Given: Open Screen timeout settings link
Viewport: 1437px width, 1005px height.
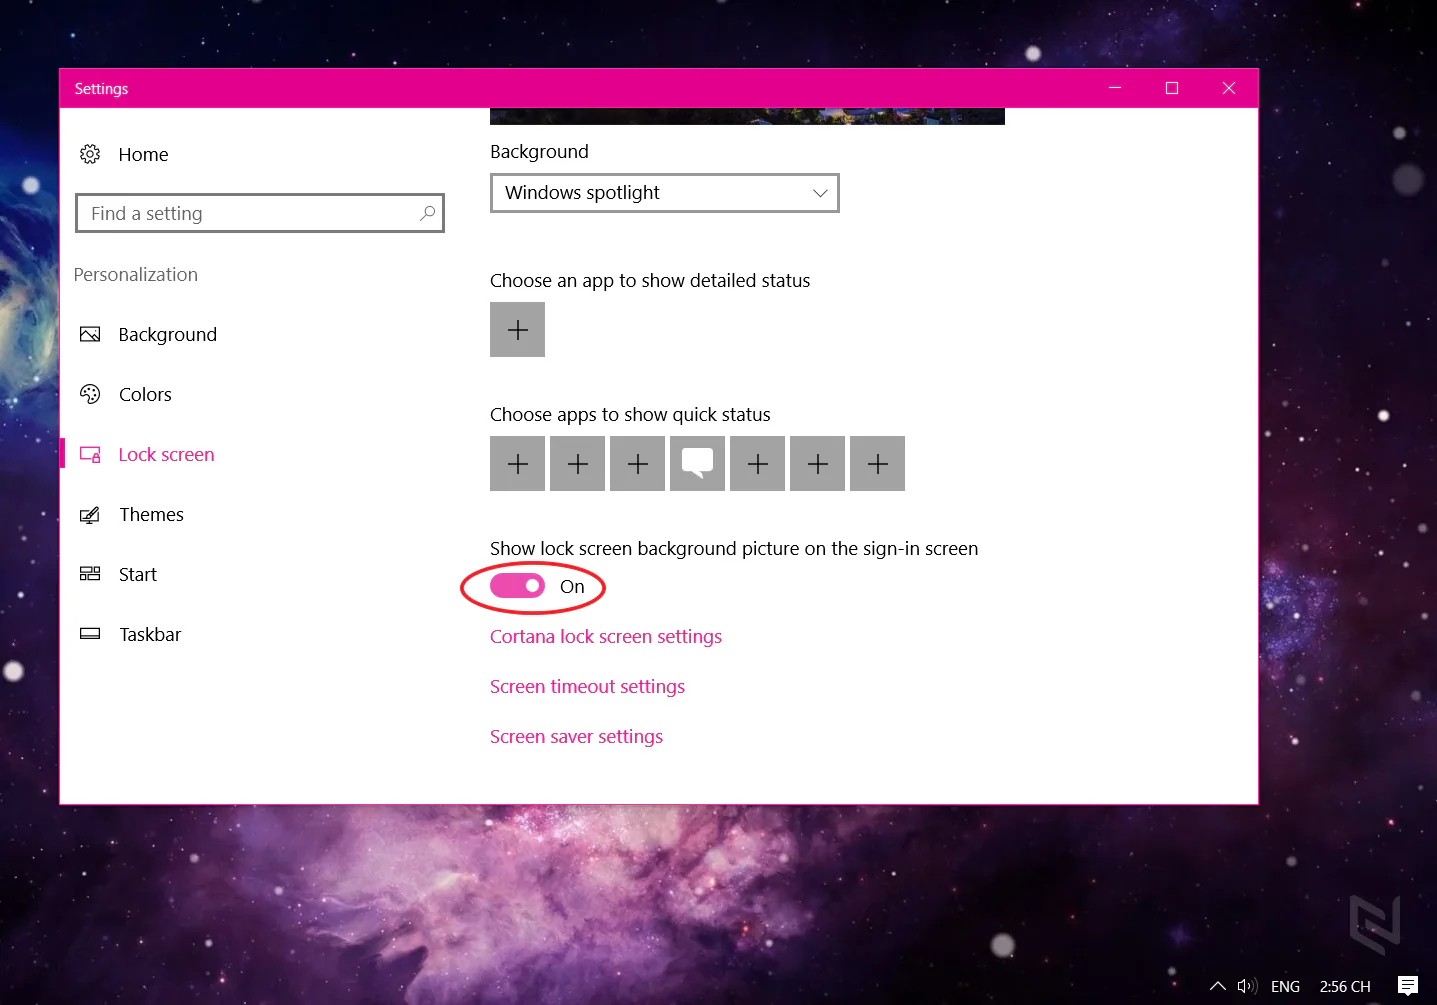Looking at the screenshot, I should tap(587, 687).
